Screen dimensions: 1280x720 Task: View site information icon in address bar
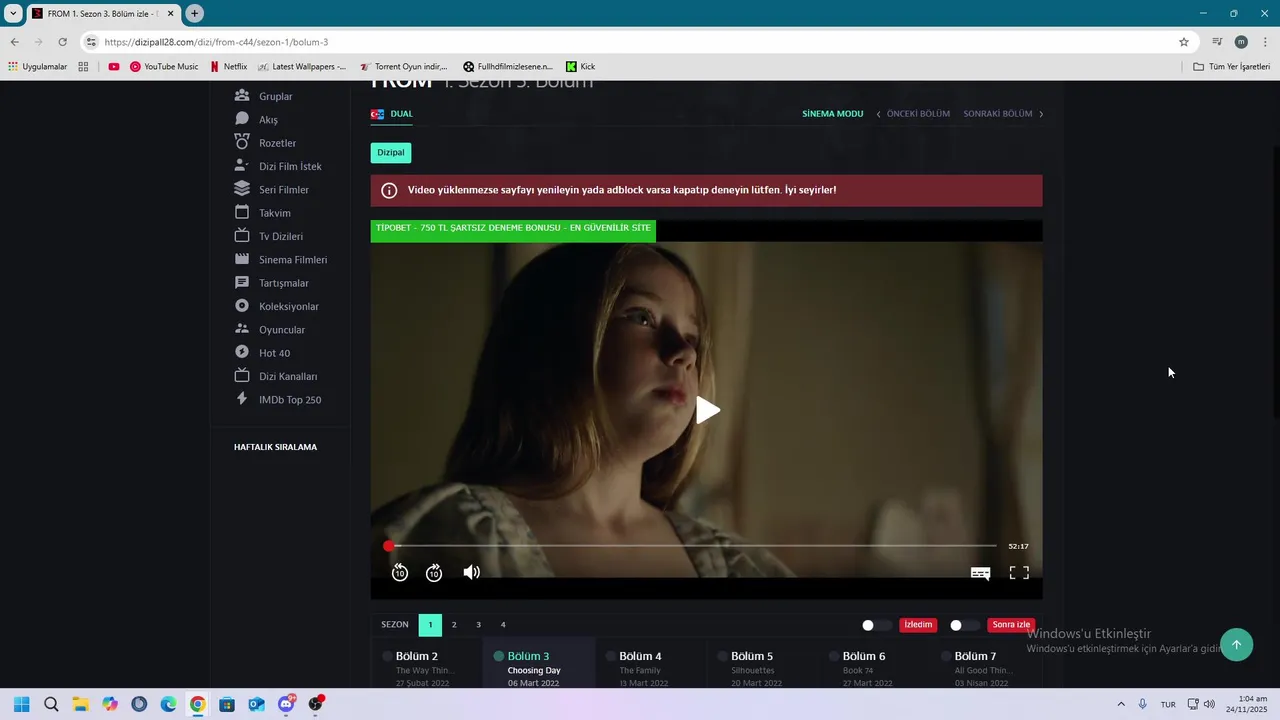(91, 42)
